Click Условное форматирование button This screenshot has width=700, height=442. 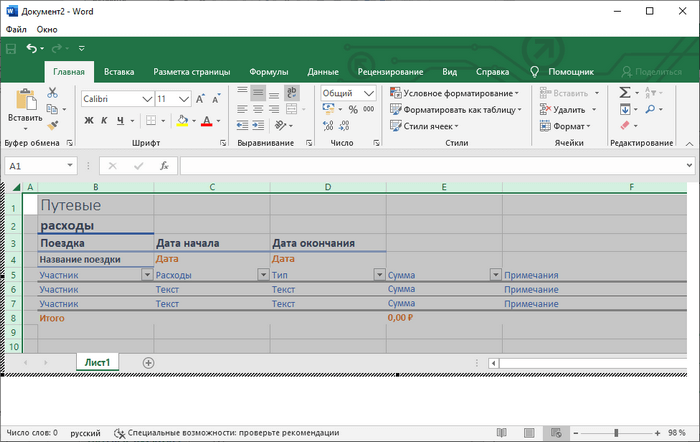(x=454, y=93)
